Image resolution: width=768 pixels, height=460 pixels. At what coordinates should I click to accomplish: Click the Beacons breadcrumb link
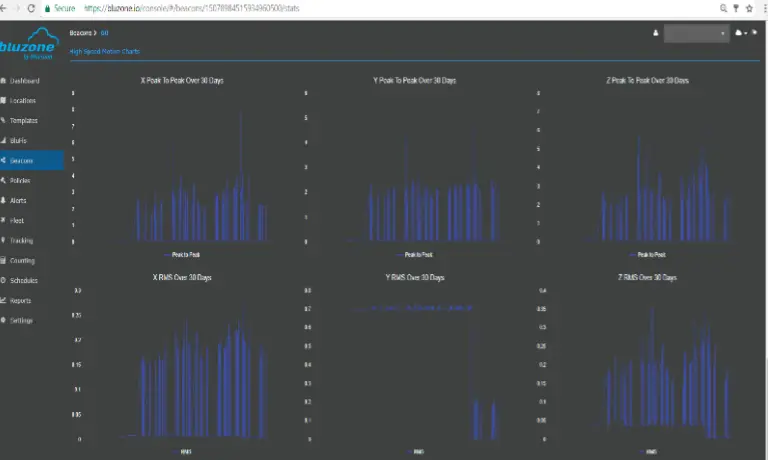pos(80,33)
